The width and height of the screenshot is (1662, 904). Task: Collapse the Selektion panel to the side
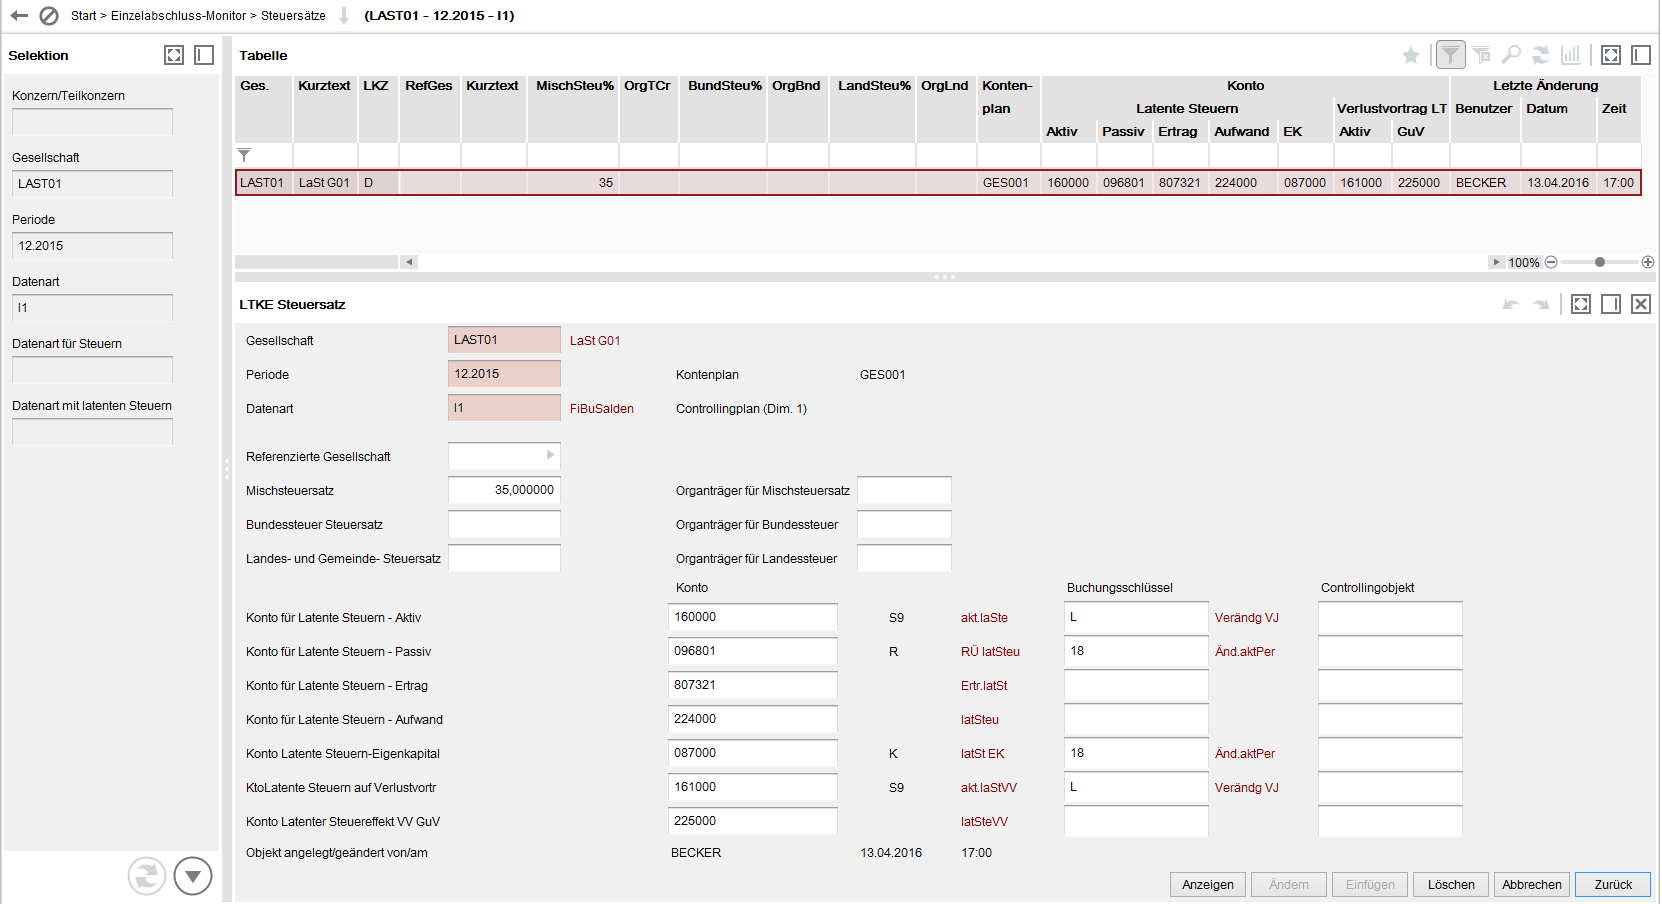click(204, 55)
